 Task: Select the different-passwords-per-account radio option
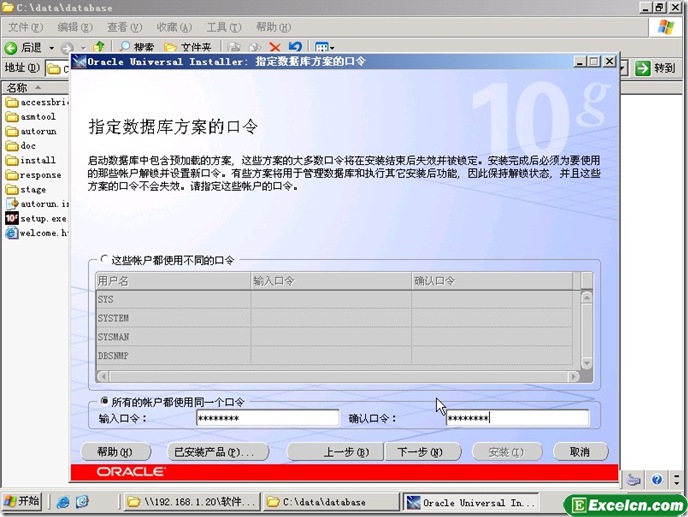104,259
